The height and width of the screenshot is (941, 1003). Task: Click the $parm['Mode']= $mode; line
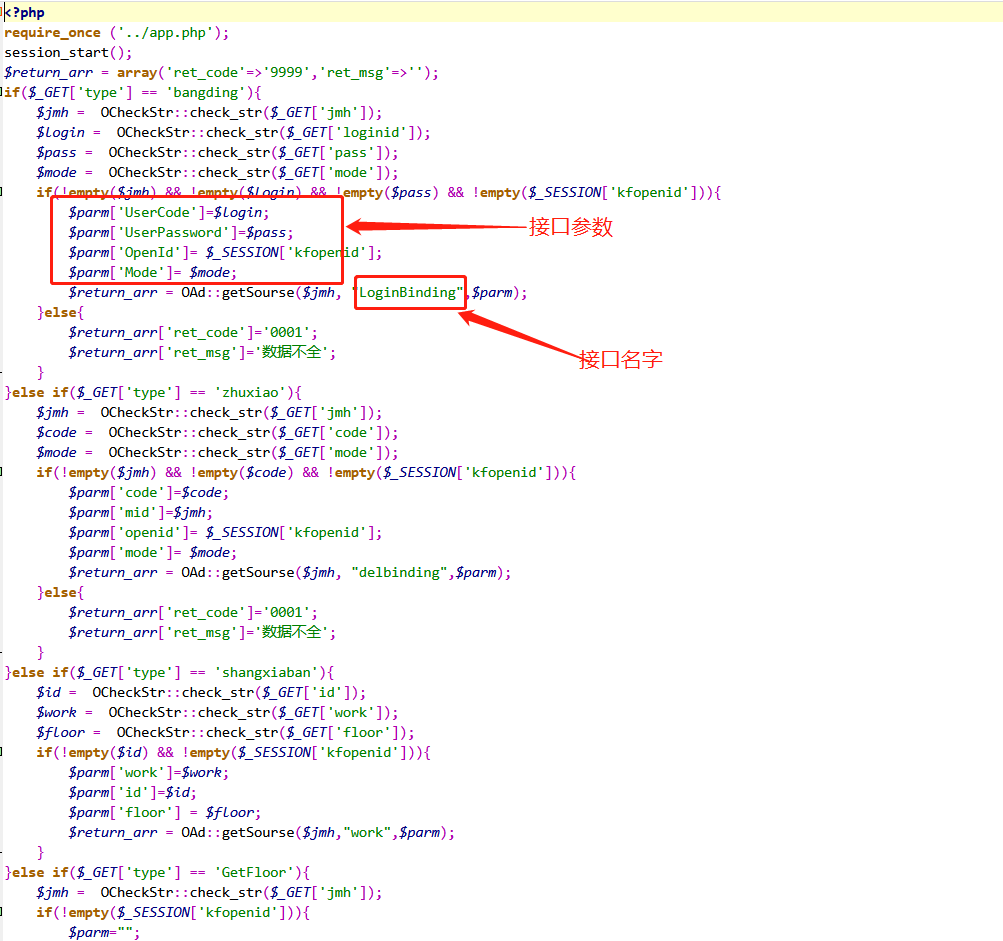pyautogui.click(x=153, y=273)
